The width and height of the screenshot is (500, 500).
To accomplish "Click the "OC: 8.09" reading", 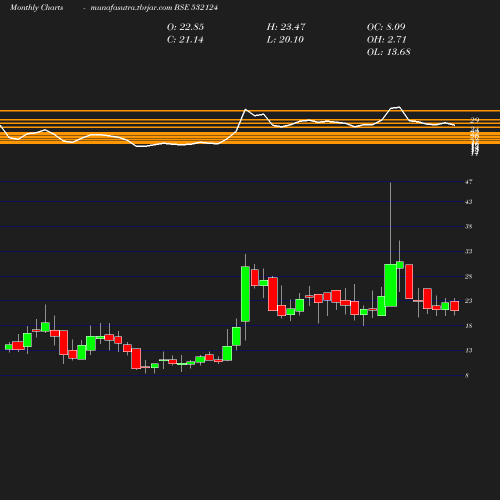I will coord(386,27).
